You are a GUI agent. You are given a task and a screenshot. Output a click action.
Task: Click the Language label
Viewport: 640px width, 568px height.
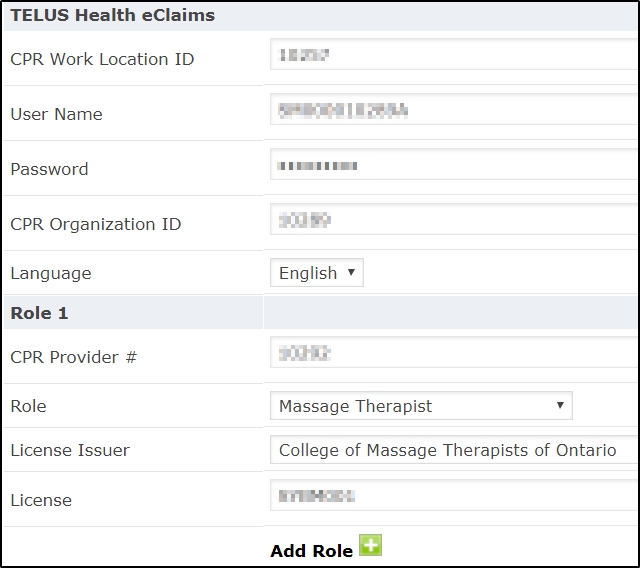pos(51,273)
